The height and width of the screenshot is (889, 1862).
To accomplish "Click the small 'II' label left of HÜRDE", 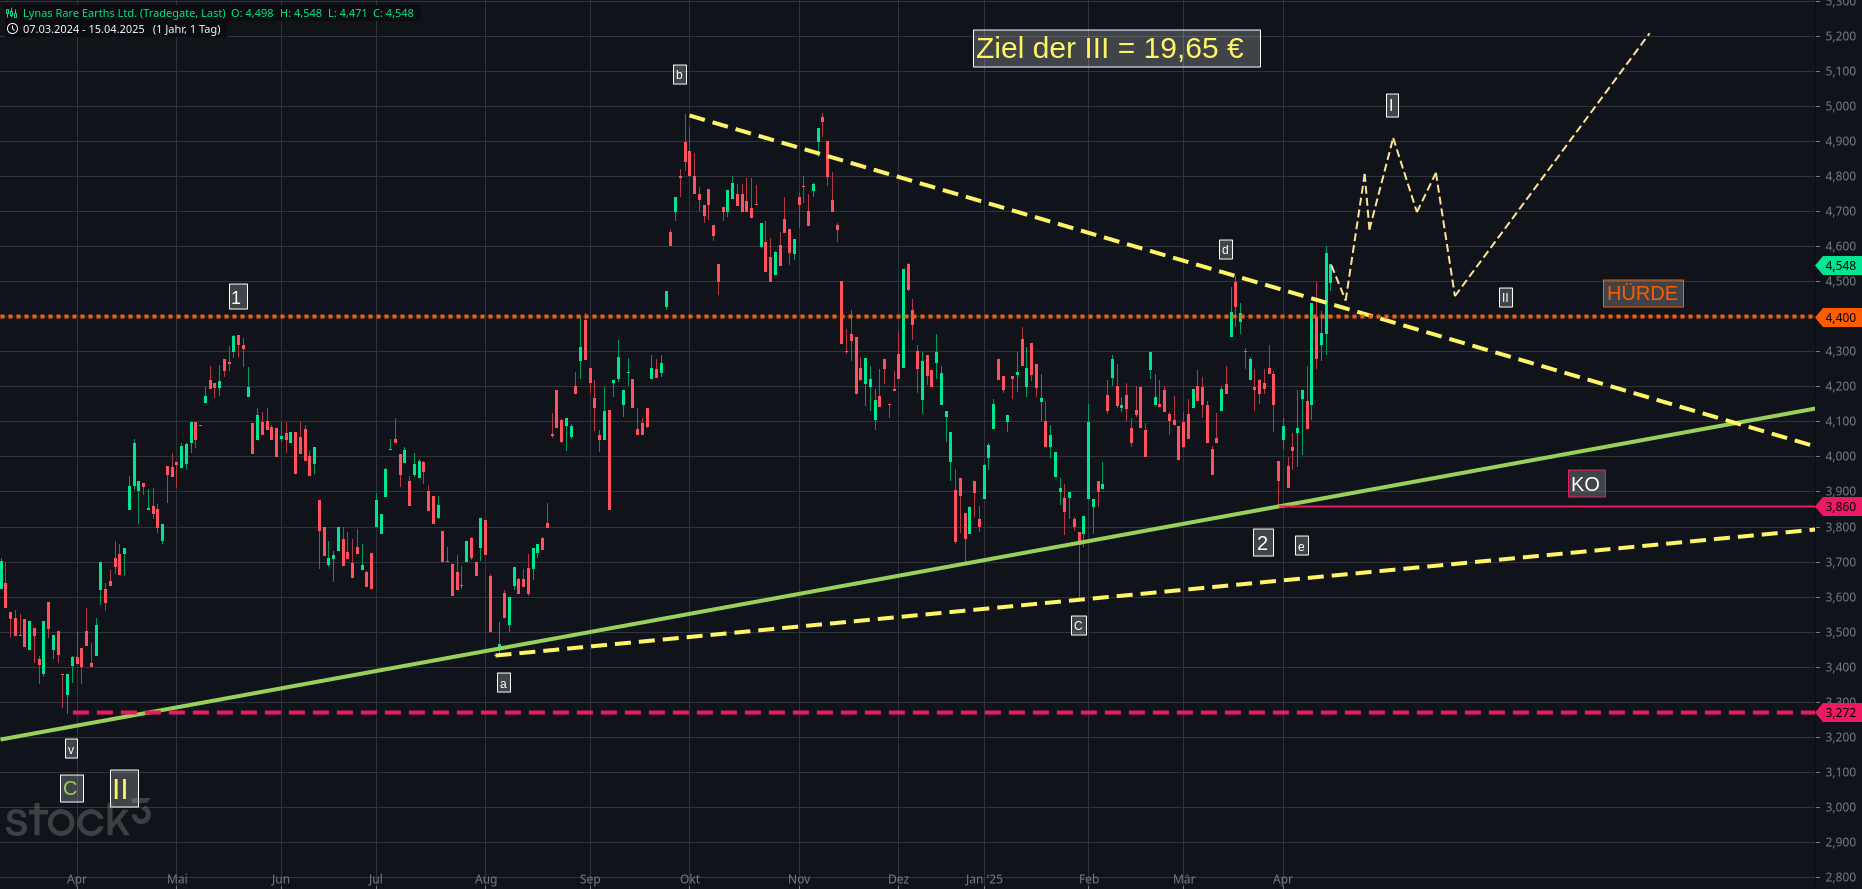I will click(1505, 297).
